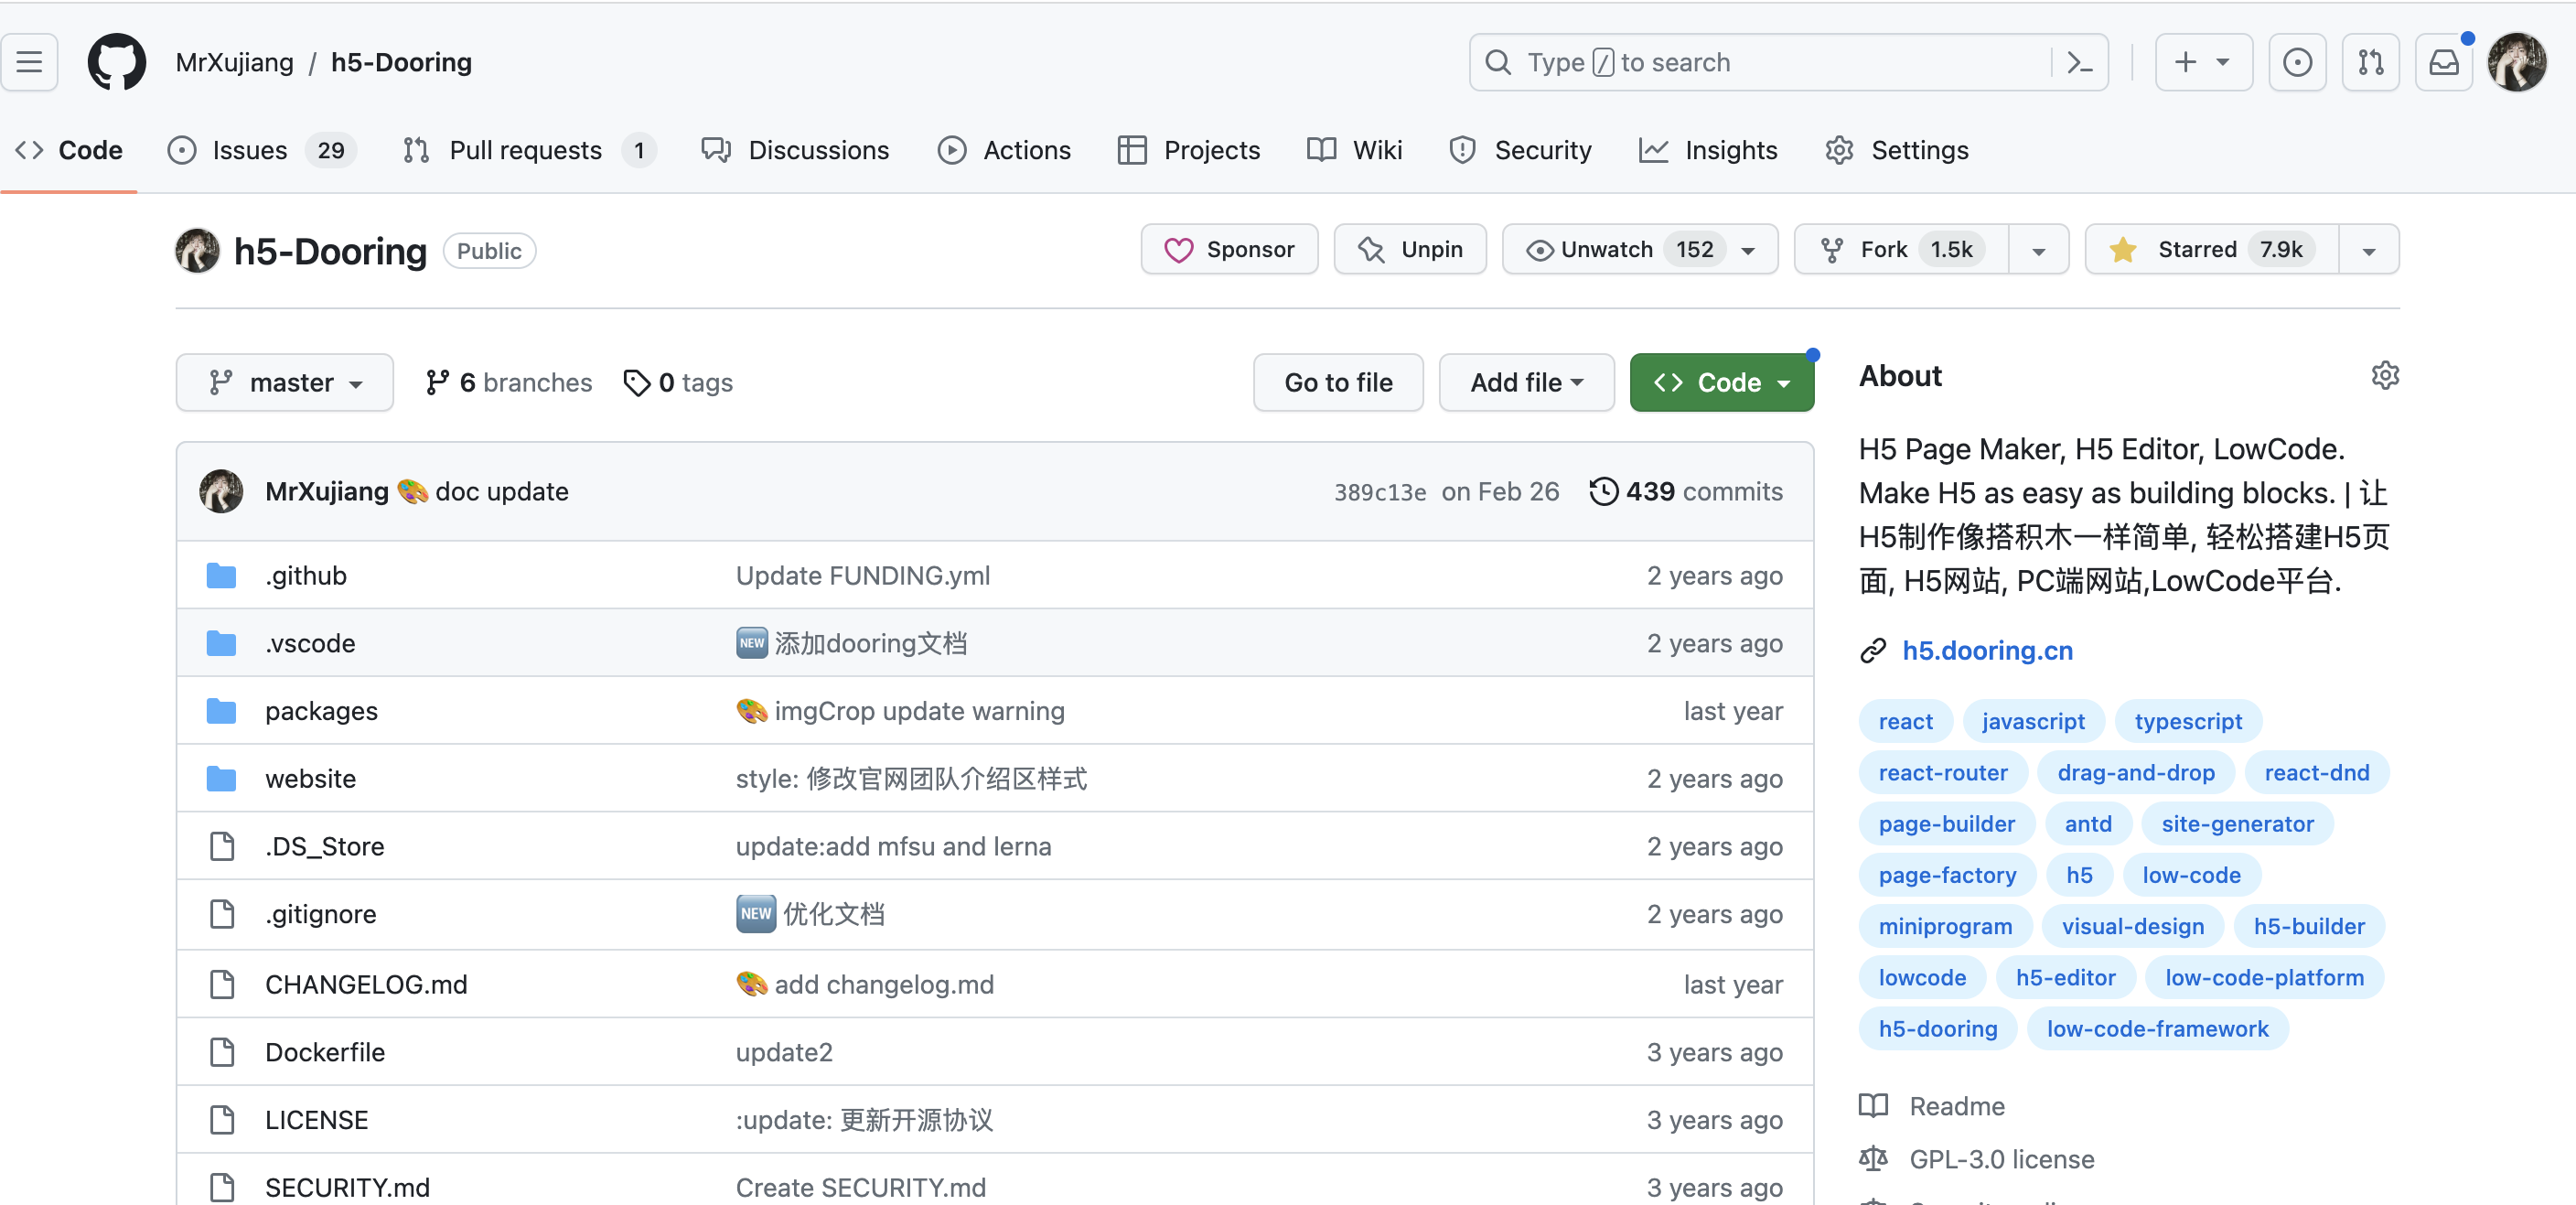Click MrXujiang avatar in latest commit row
Screen dimensions: 2576x1205
click(221, 491)
